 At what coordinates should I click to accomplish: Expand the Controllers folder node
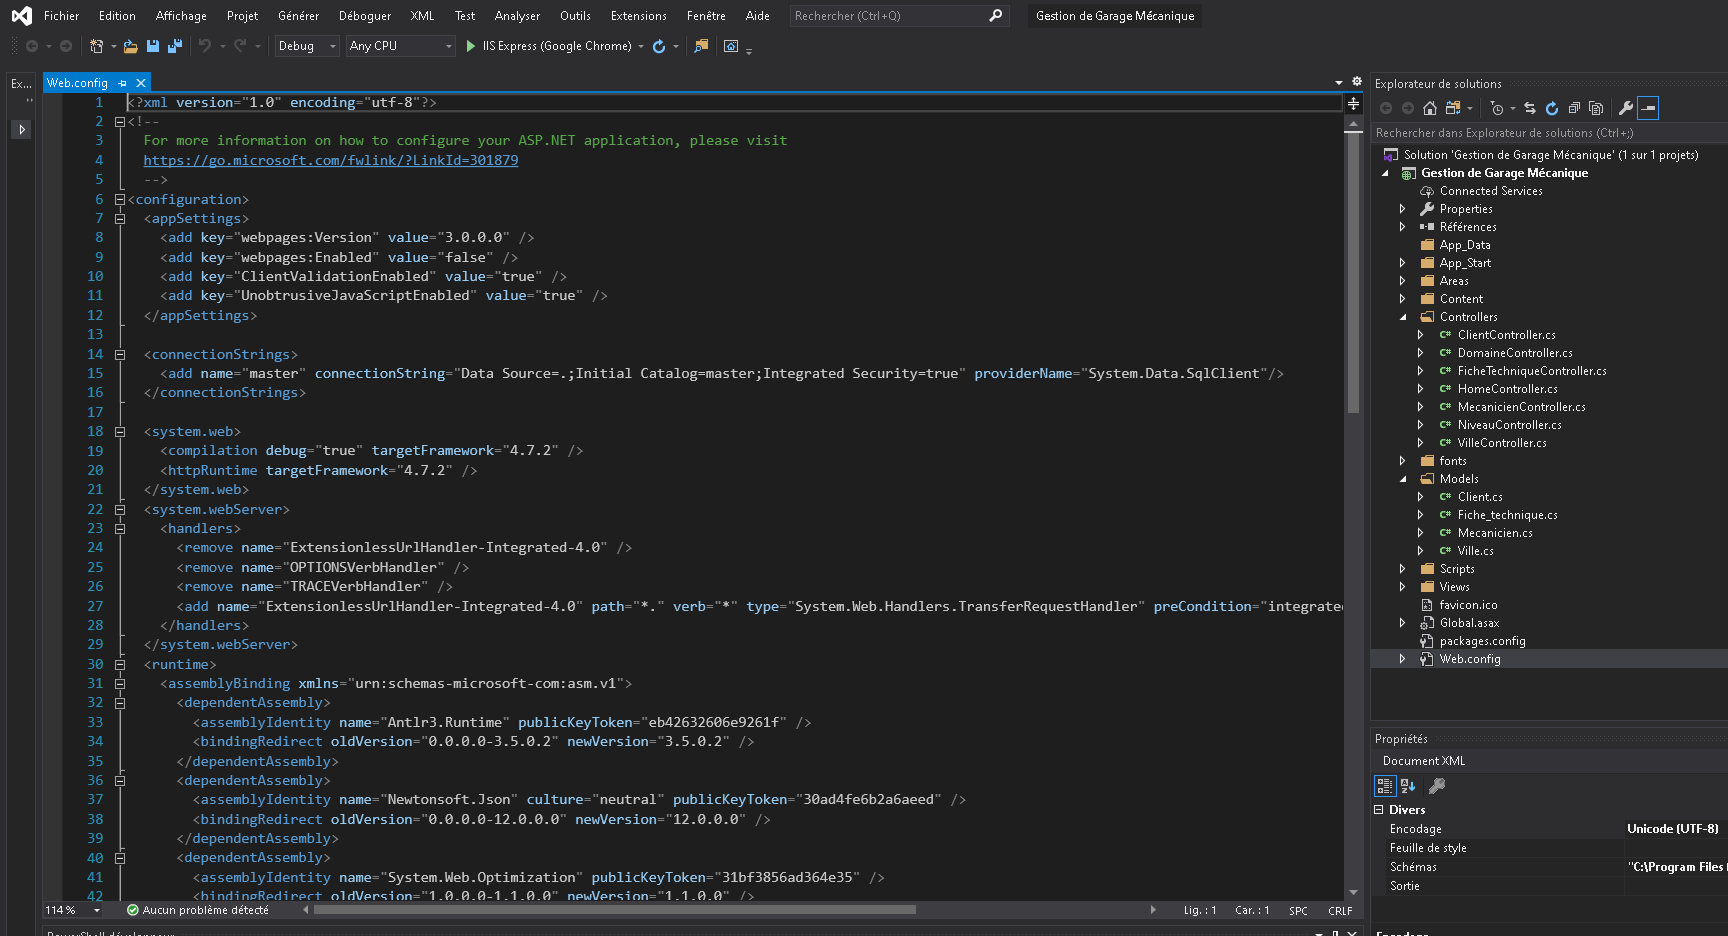1404,316
